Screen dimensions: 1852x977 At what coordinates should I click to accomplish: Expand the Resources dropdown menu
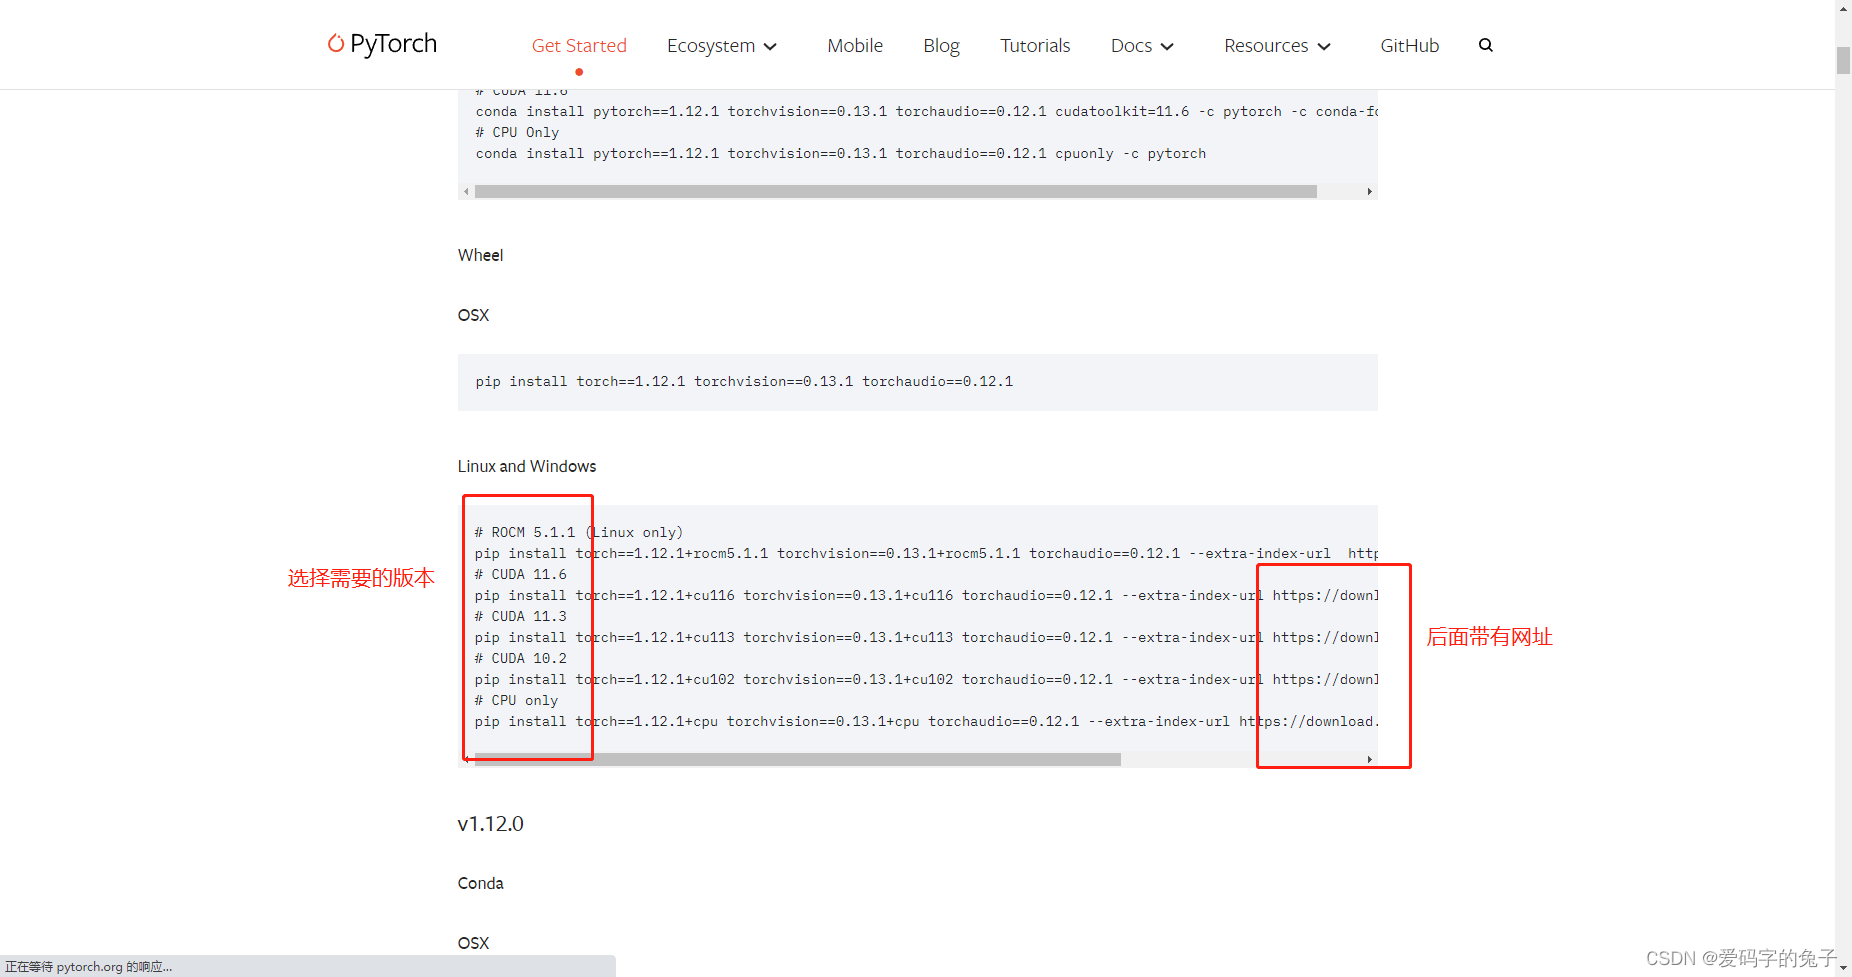(x=1277, y=45)
